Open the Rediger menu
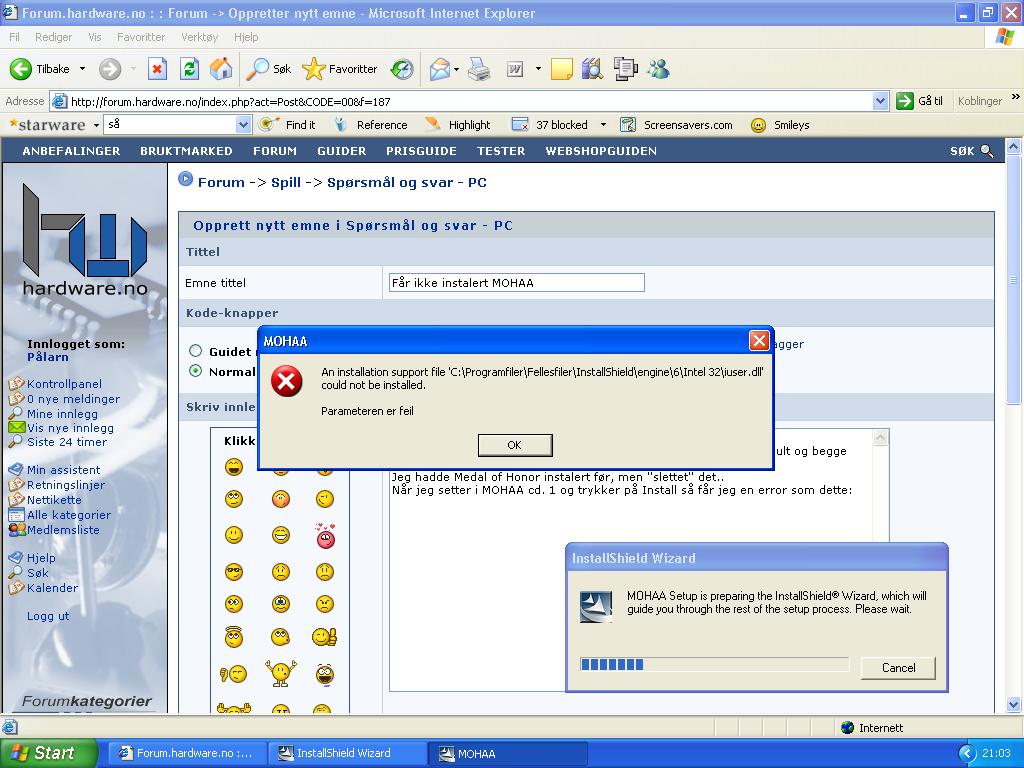Viewport: 1024px width, 768px height. point(54,37)
